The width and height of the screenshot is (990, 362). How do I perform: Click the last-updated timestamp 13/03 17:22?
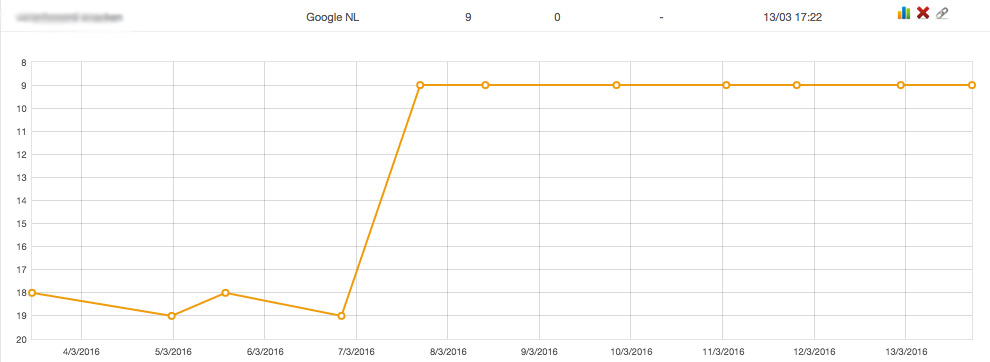tap(793, 18)
